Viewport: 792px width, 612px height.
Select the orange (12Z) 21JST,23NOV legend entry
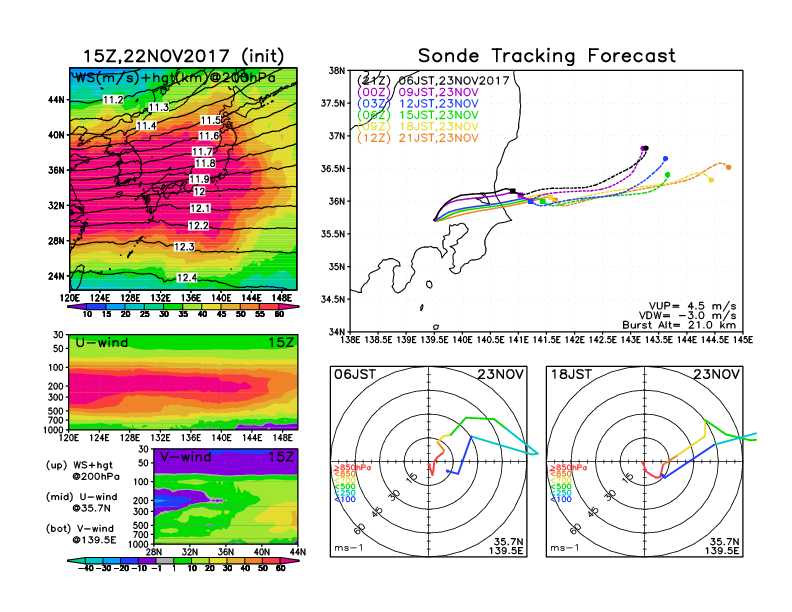click(418, 138)
